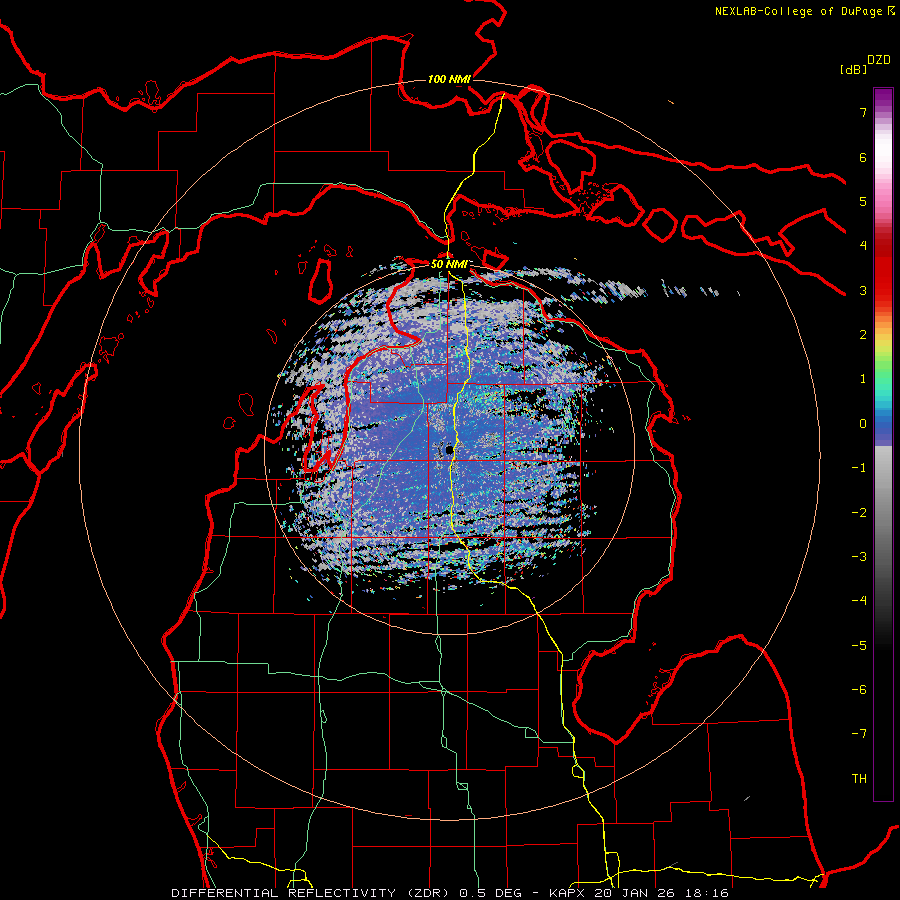Screen dimensions: 900x900
Task: Click the -6 value on color scale
Action: click(859, 690)
